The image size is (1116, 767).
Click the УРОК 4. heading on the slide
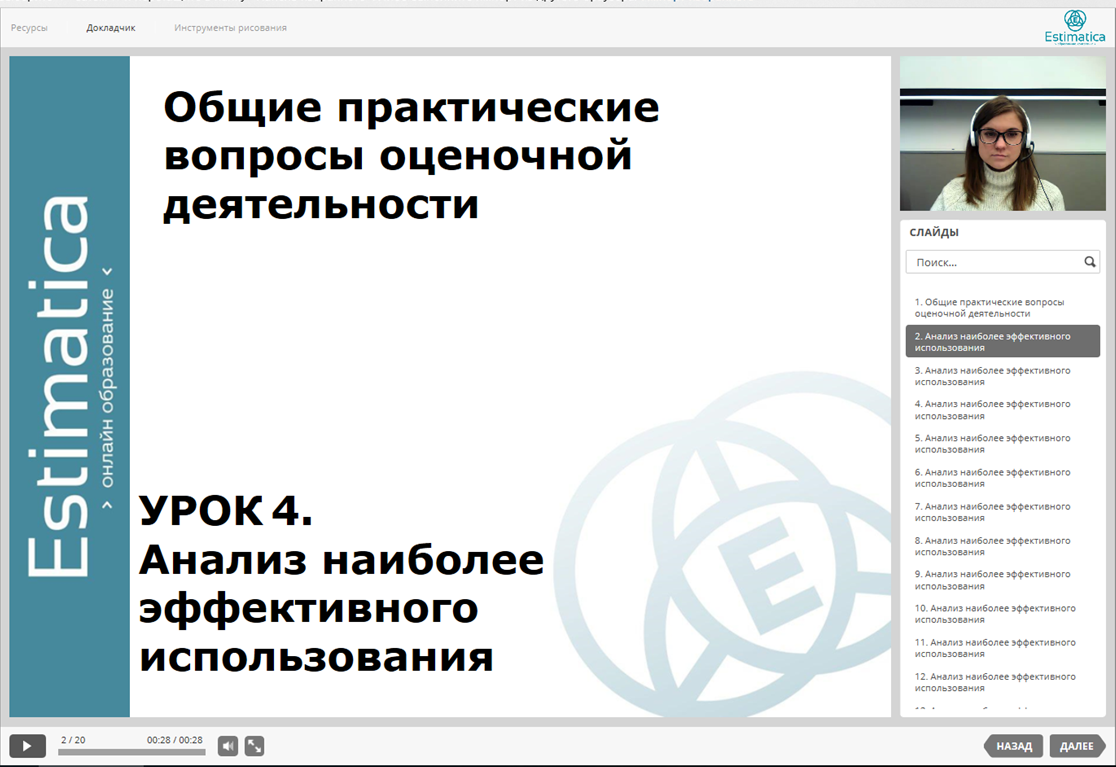coord(226,511)
